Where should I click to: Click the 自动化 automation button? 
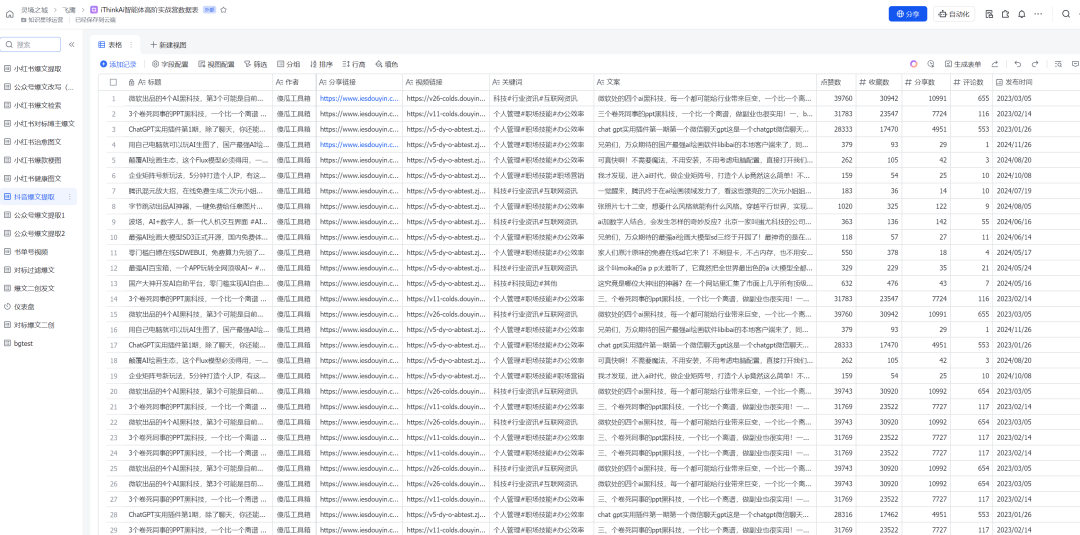[953, 14]
